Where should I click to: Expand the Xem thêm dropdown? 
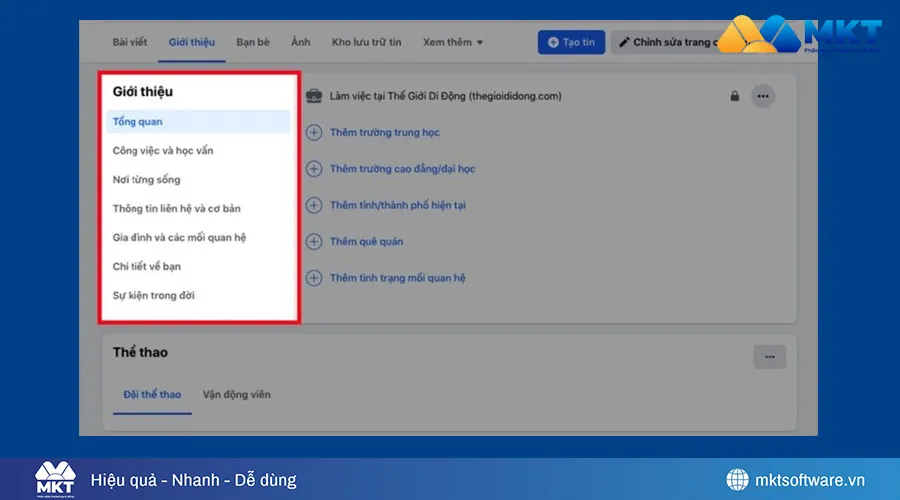pyautogui.click(x=453, y=42)
